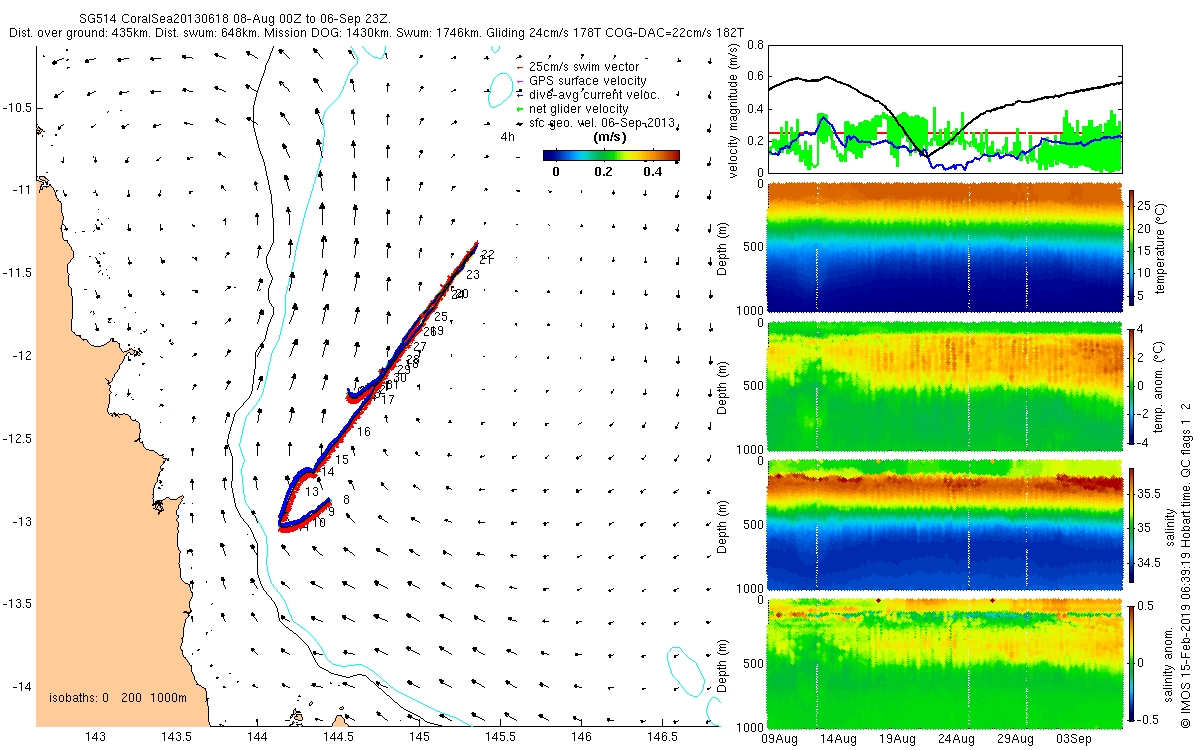Click legend entry 'GPS surface velocity'
The width and height of the screenshot is (1200, 750).
[x=587, y=81]
